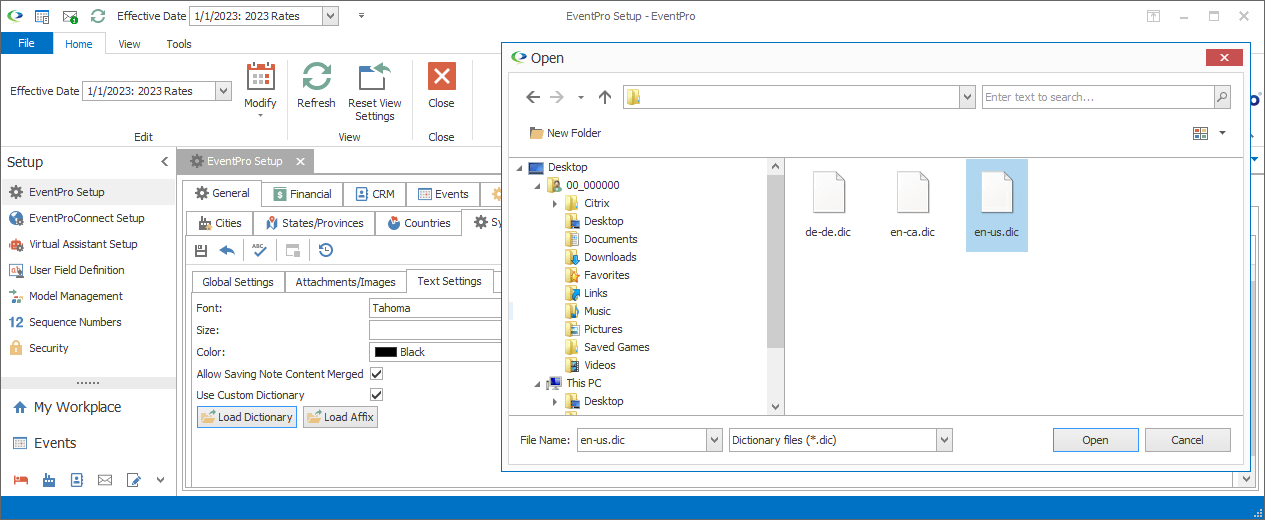Open Effective Date dropdown in title bar

tap(331, 16)
